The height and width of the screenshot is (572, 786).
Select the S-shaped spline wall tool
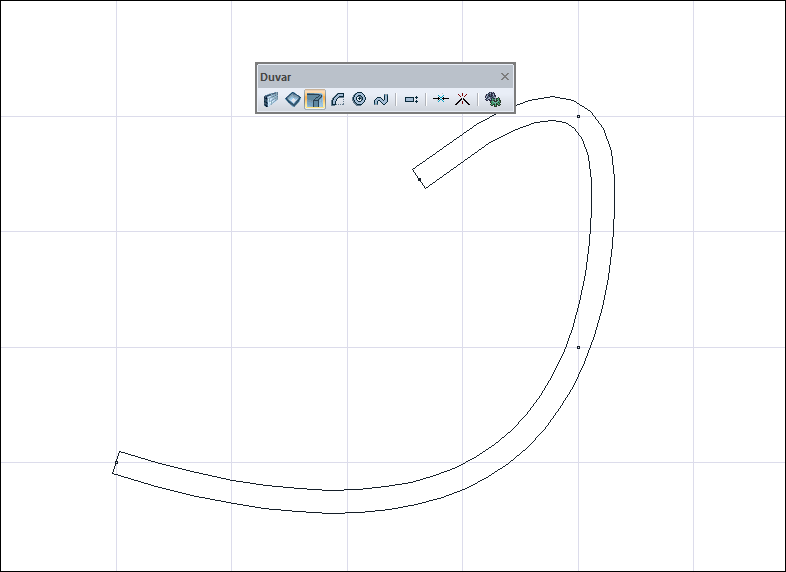tap(381, 100)
